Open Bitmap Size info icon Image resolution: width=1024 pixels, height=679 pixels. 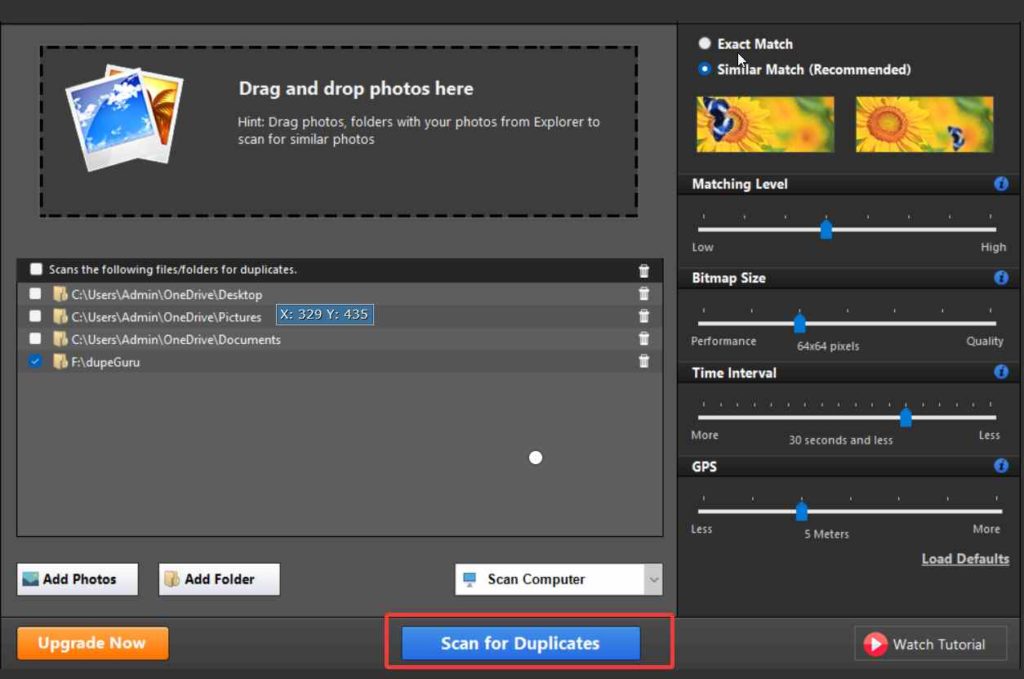pos(1000,277)
